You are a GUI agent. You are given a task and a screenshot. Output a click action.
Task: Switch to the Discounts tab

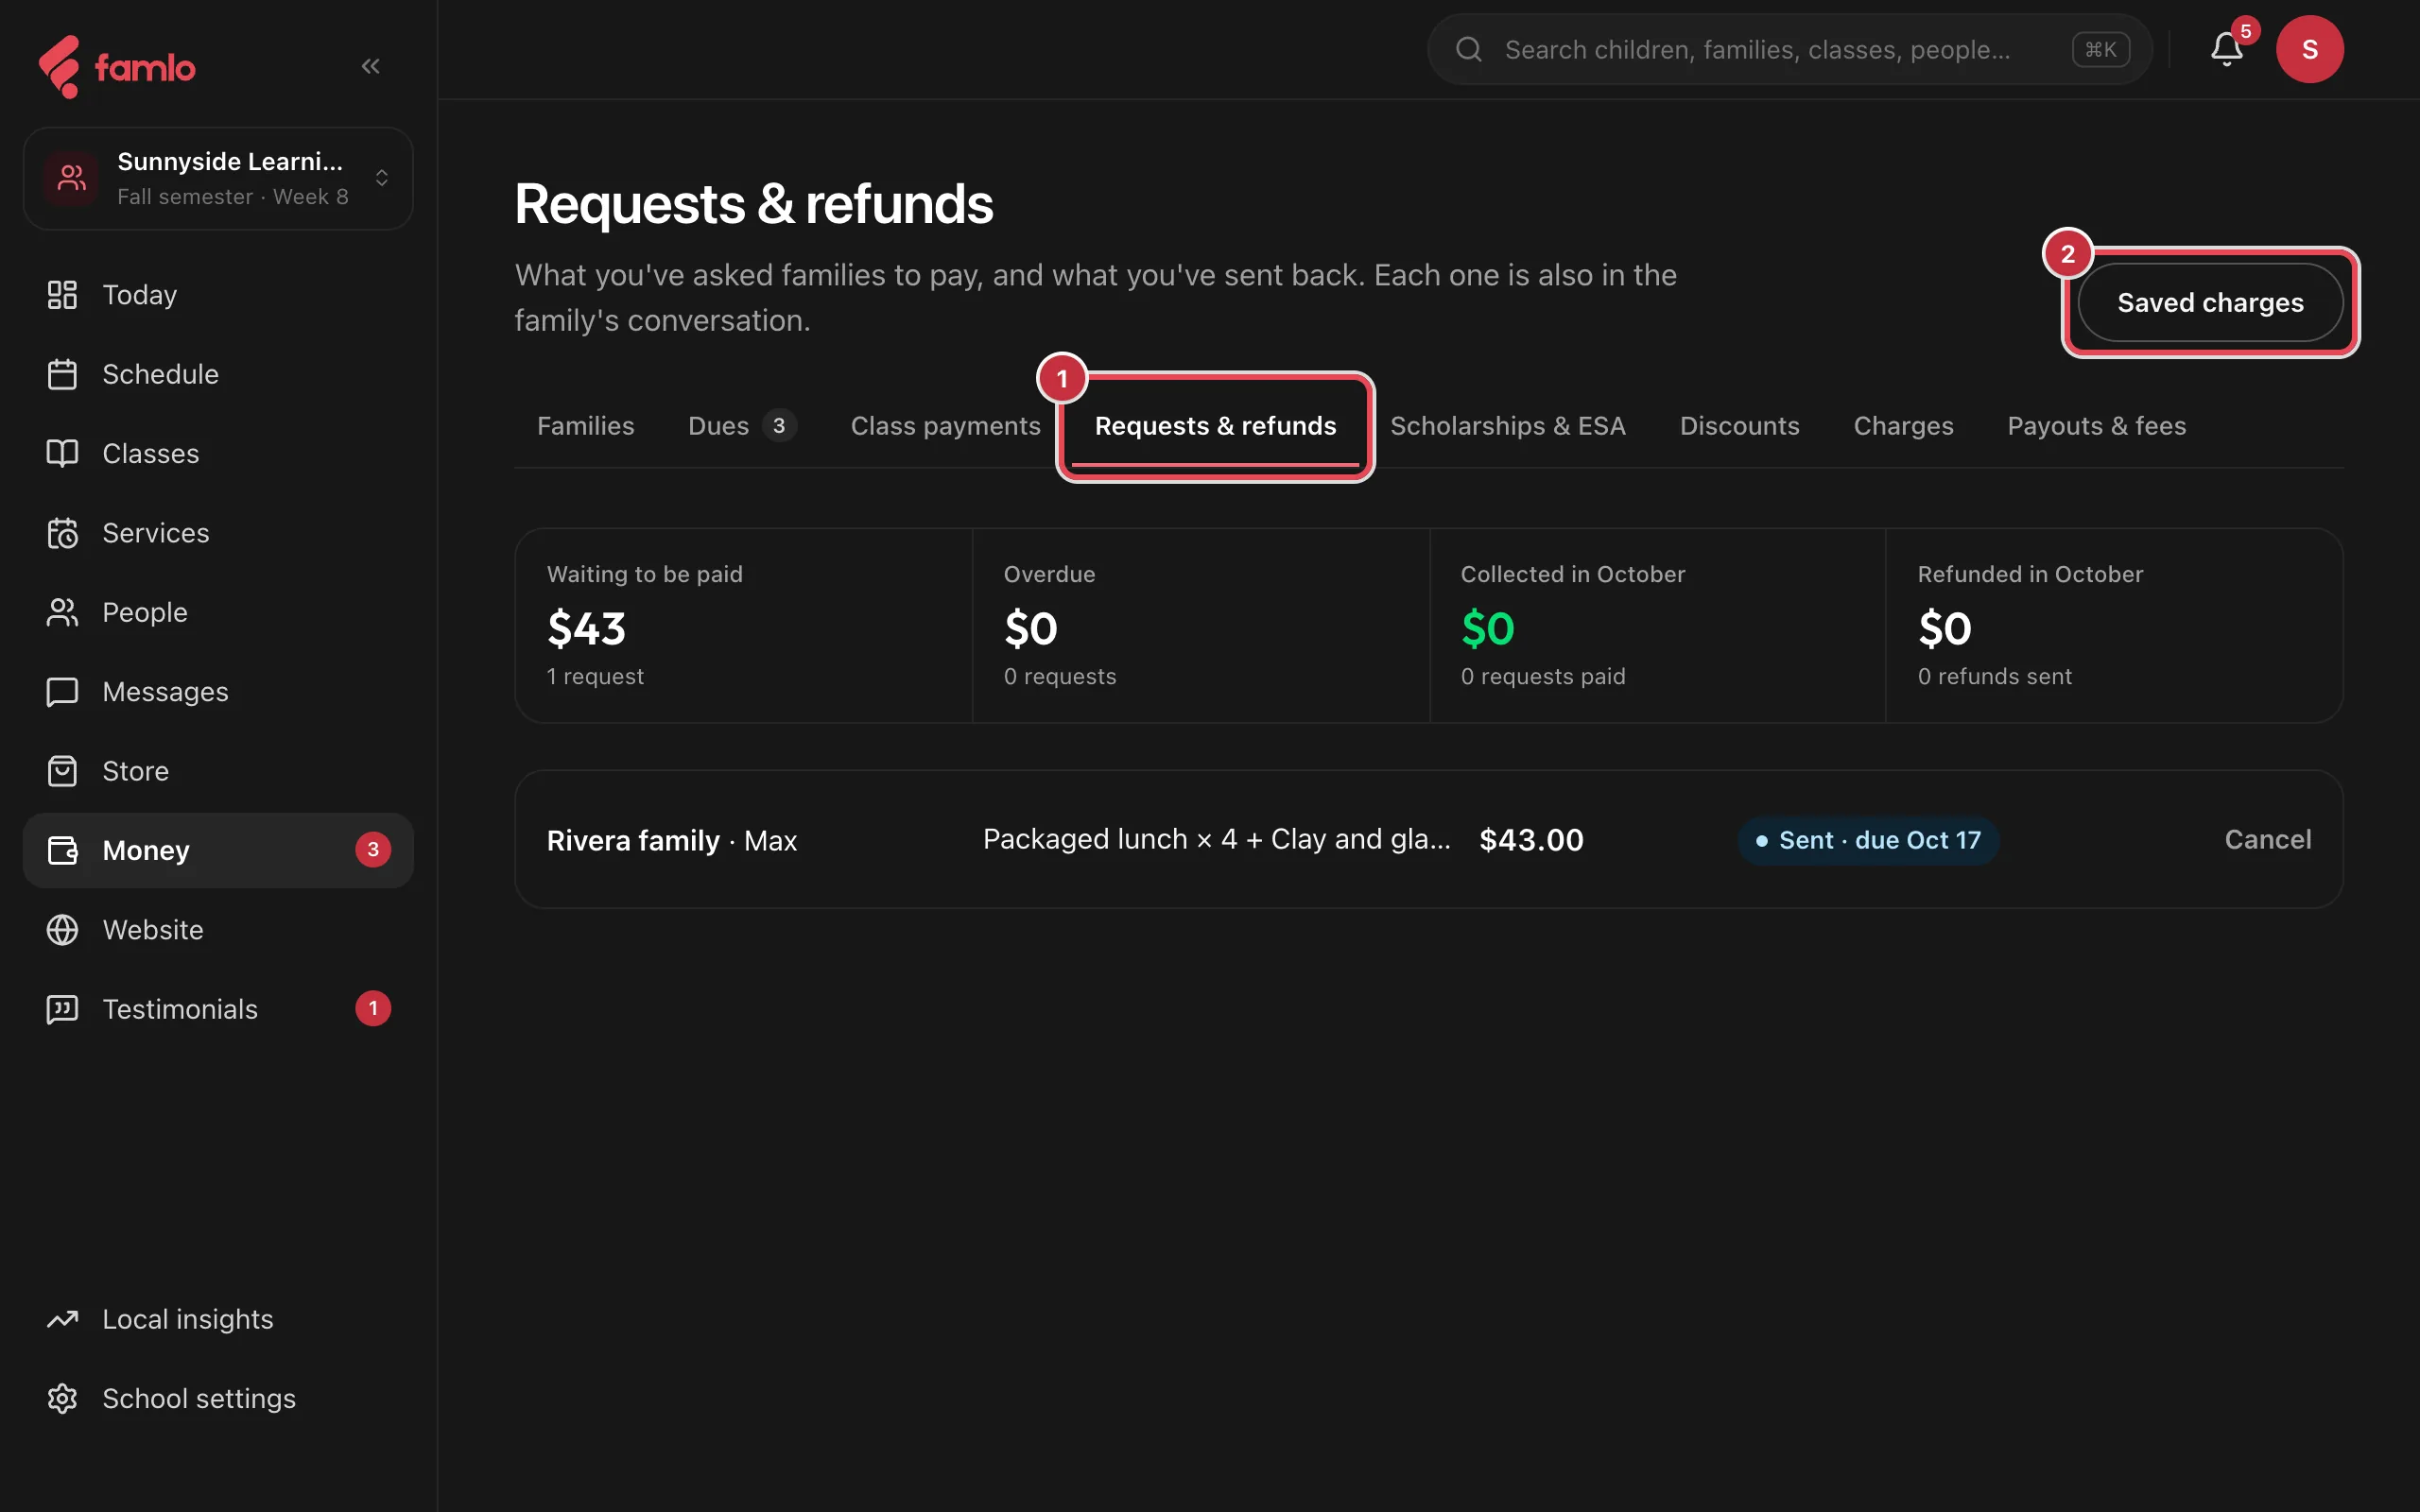click(x=1739, y=426)
